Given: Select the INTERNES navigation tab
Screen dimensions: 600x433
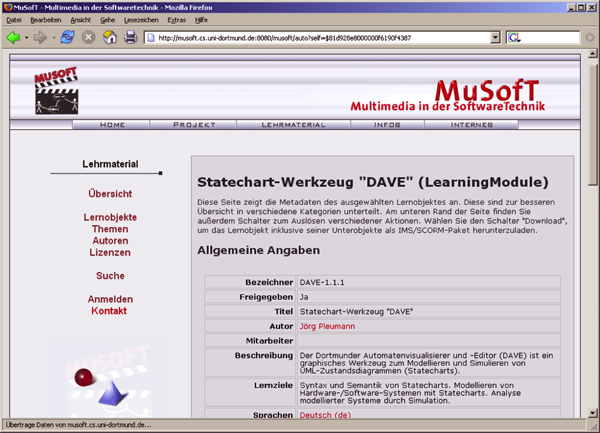Looking at the screenshot, I should pyautogui.click(x=471, y=125).
